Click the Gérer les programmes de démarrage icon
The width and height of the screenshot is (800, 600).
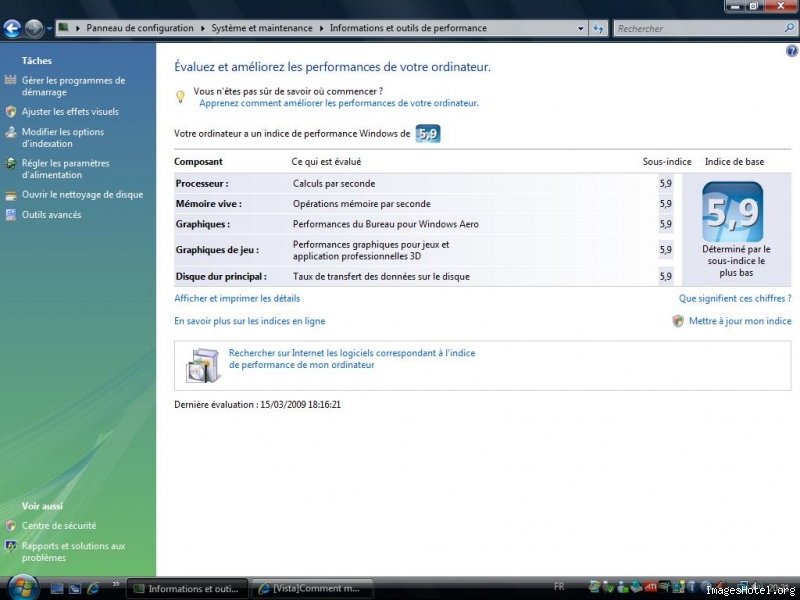[x=10, y=80]
